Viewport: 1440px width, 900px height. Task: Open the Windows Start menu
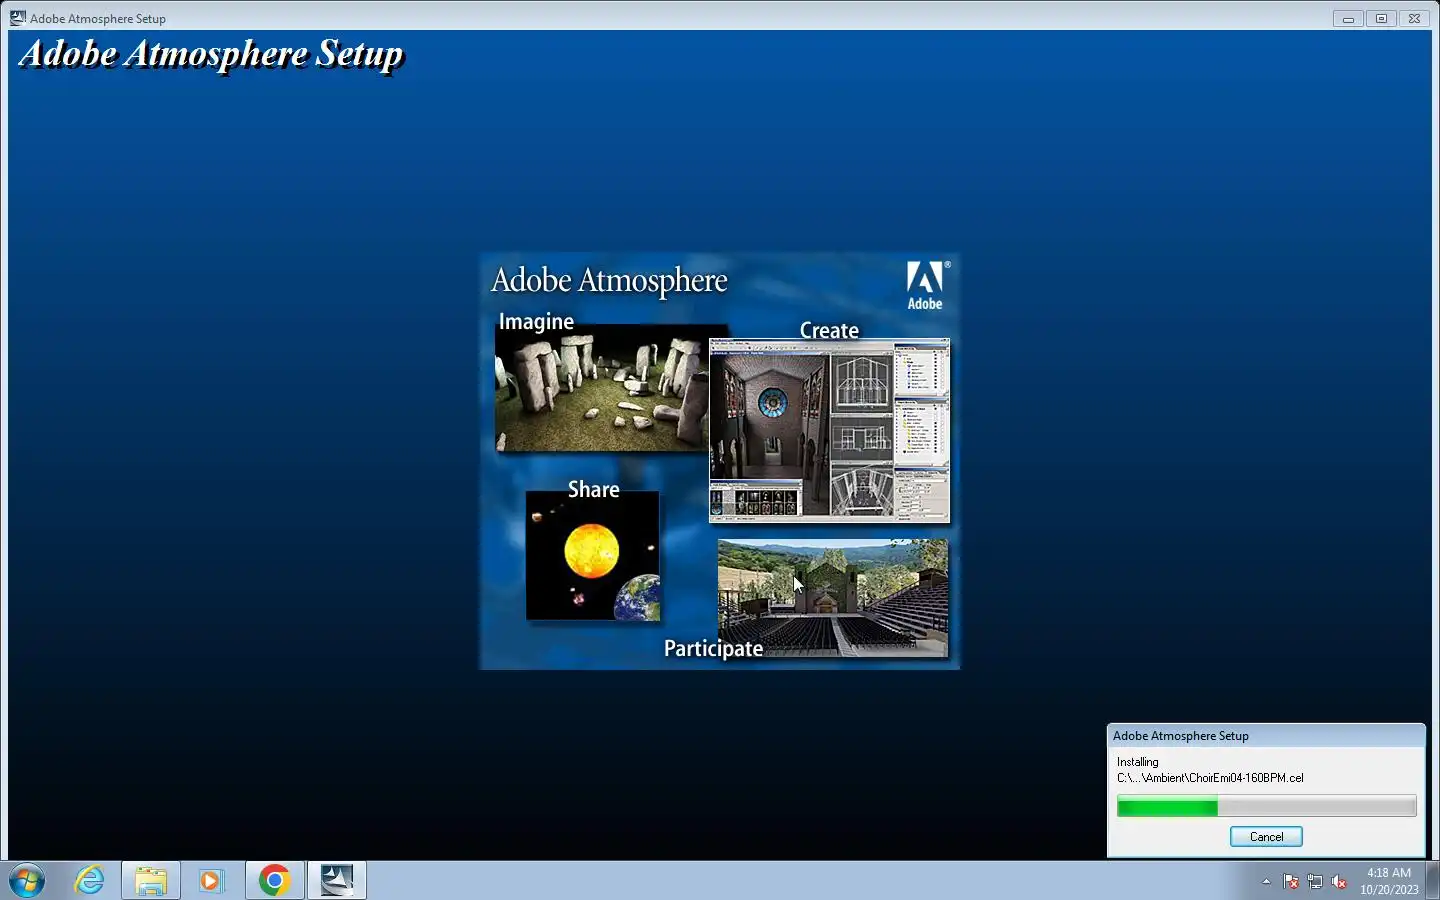[x=27, y=881]
